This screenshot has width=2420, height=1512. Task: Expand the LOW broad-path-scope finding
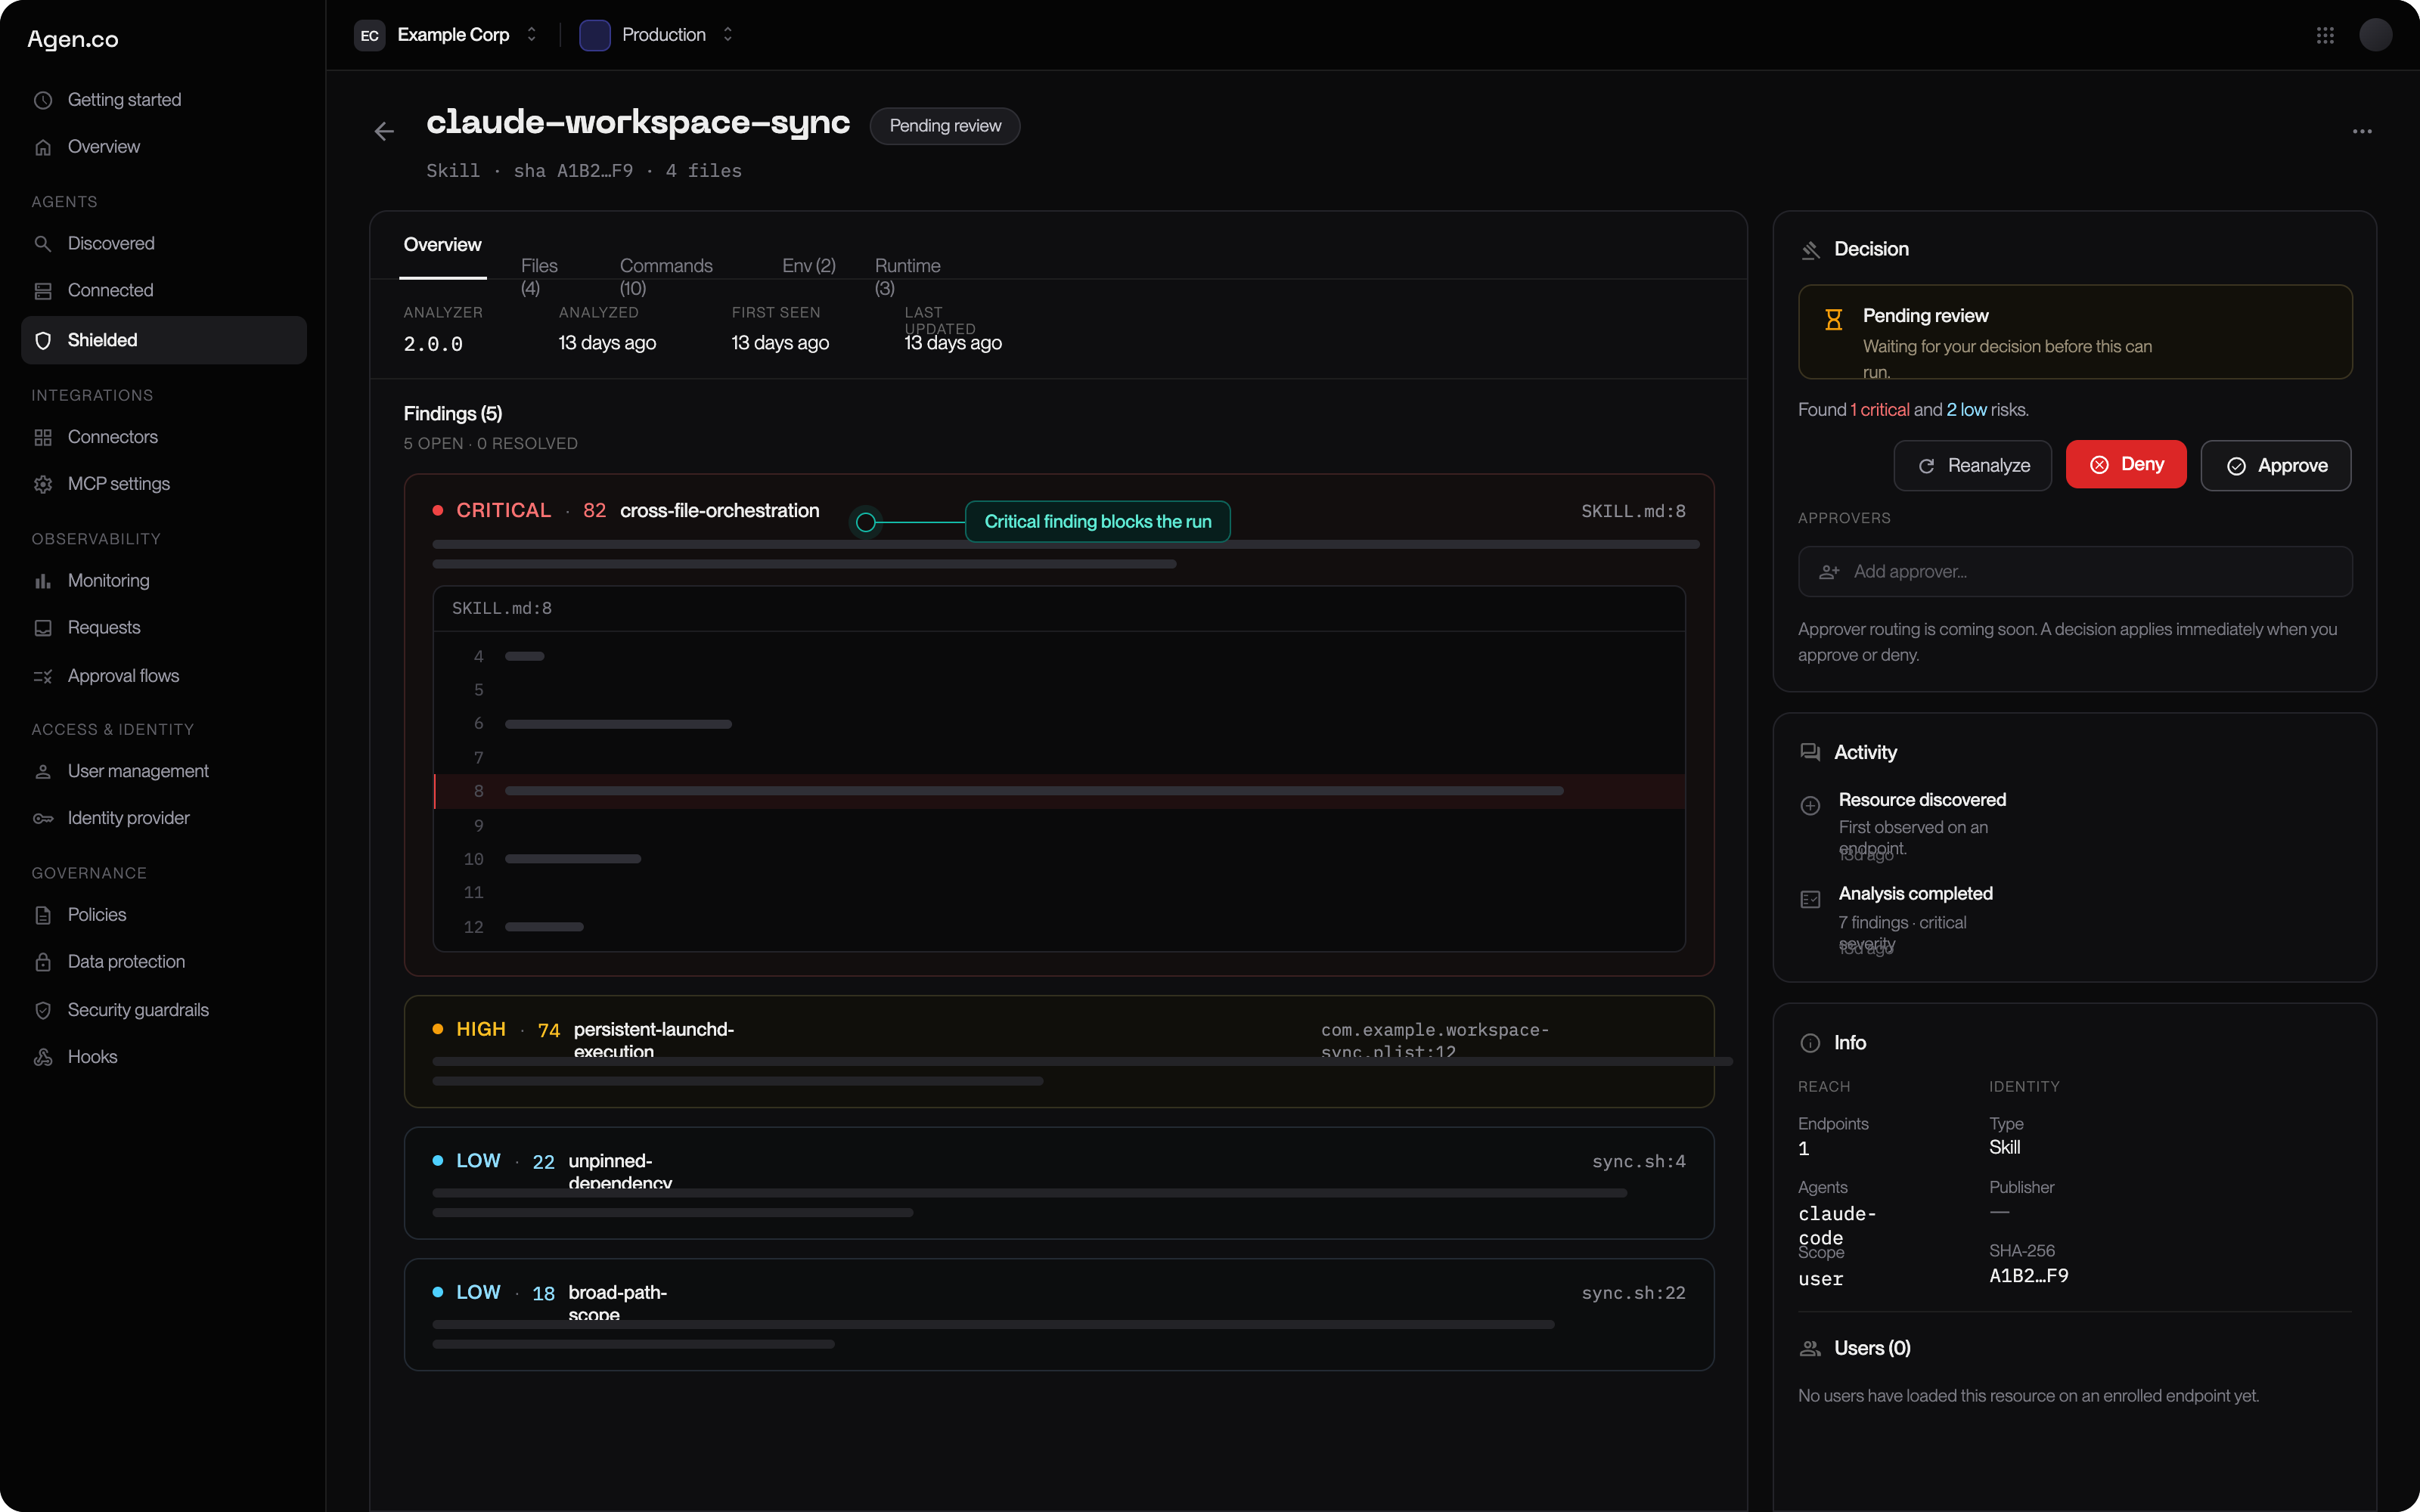(1059, 1314)
